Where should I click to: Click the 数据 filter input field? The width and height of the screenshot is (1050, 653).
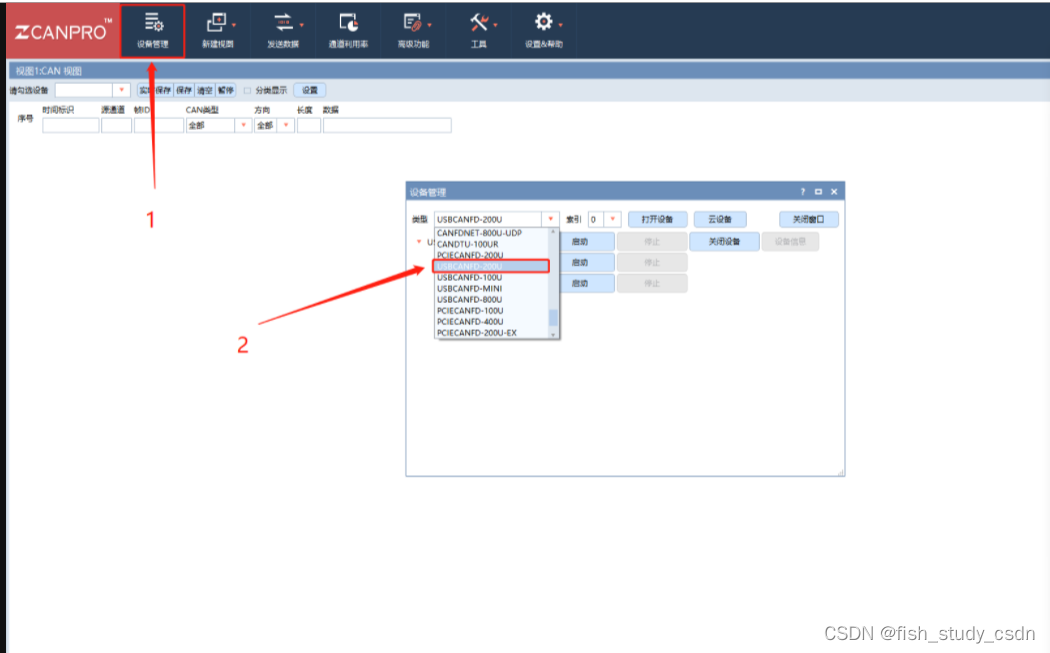[x=387, y=125]
